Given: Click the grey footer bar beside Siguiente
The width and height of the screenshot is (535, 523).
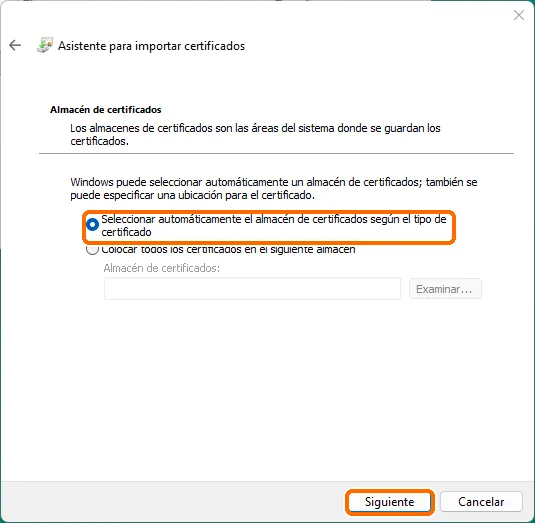Looking at the screenshot, I should [x=171, y=502].
